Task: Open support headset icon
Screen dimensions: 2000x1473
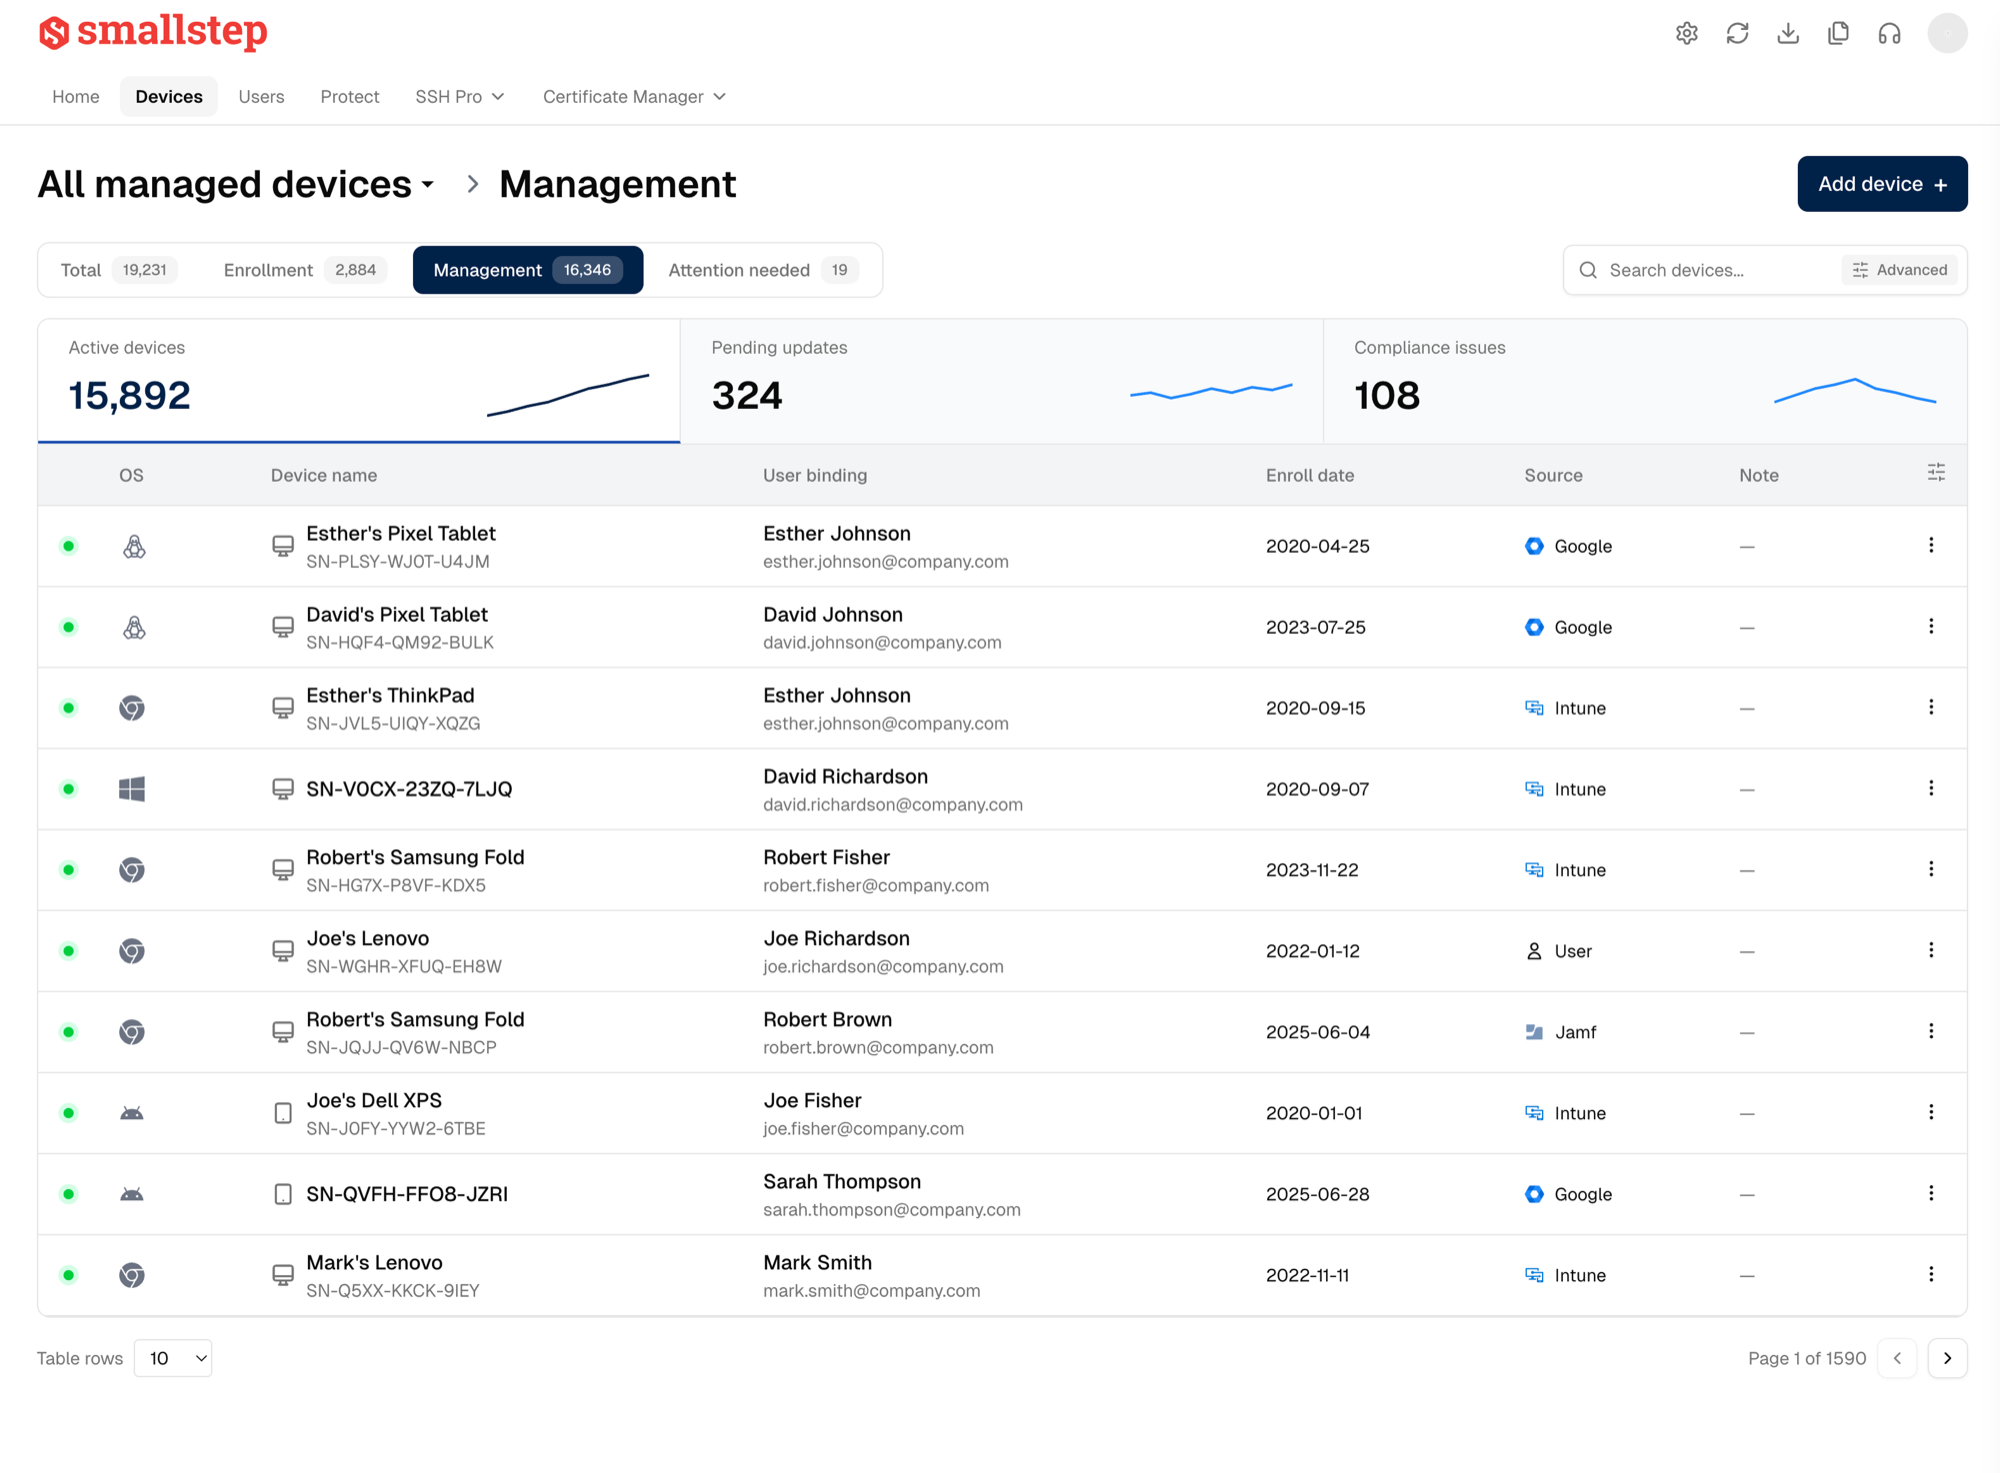Action: point(1889,33)
